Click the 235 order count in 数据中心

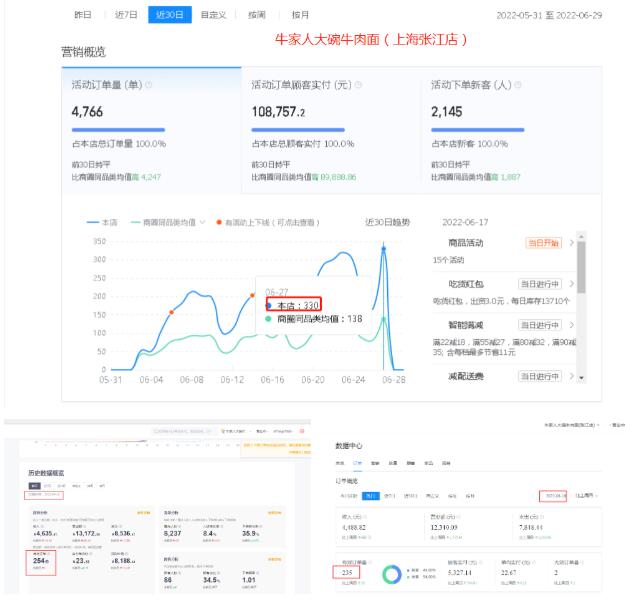point(347,573)
